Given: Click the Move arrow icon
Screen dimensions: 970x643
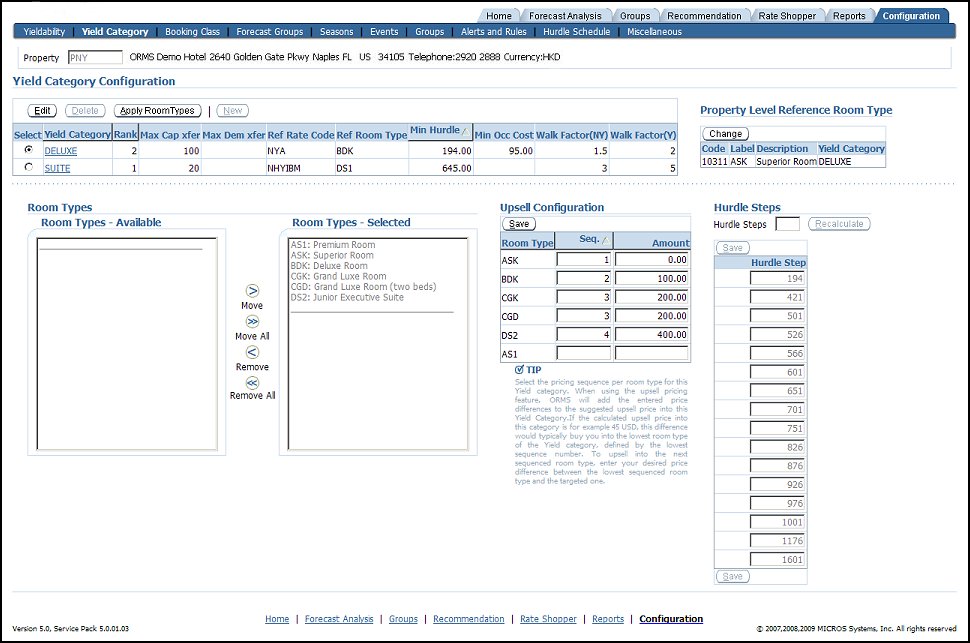Looking at the screenshot, I should click(251, 292).
